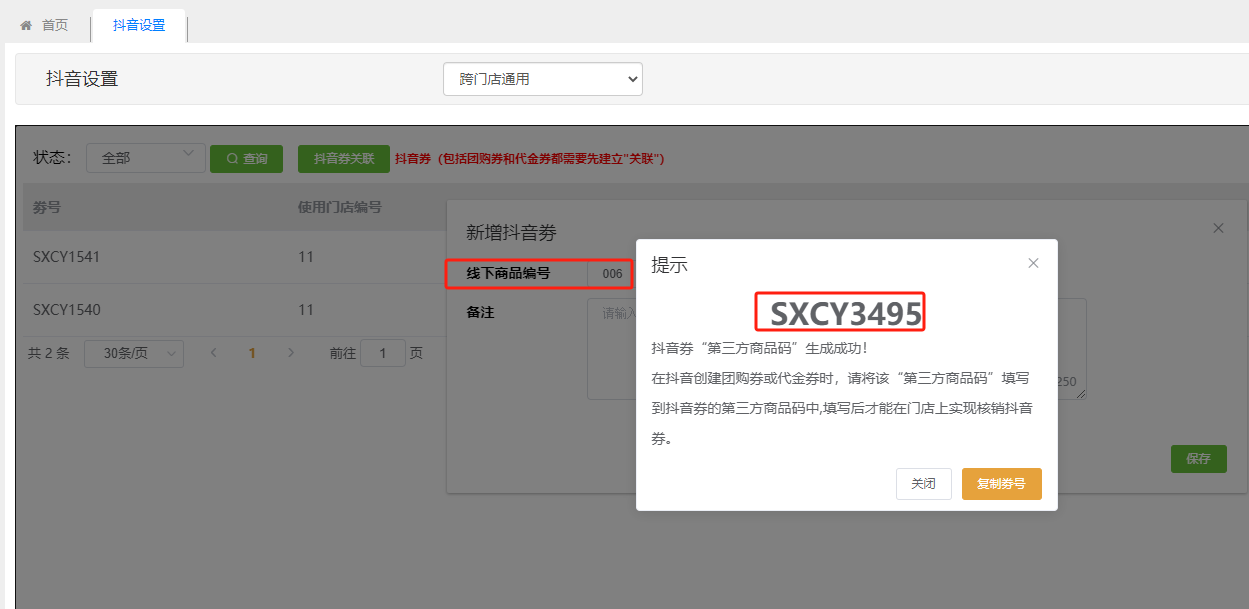Click the 抖音券关联 button
This screenshot has width=1249, height=609.
344,158
